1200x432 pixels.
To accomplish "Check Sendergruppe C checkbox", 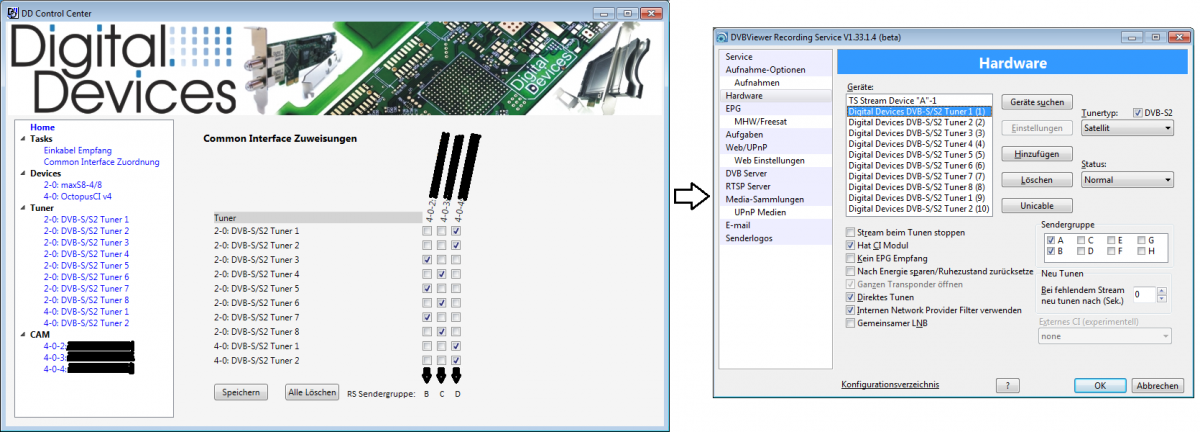I will (x=1080, y=240).
